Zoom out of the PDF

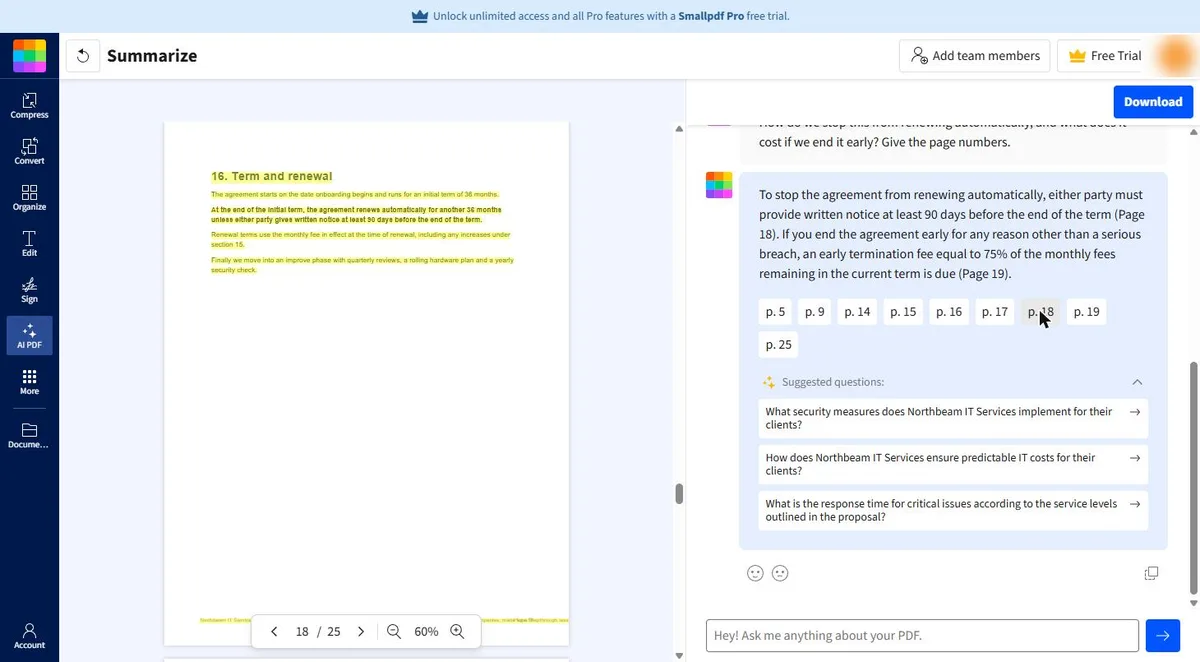394,632
